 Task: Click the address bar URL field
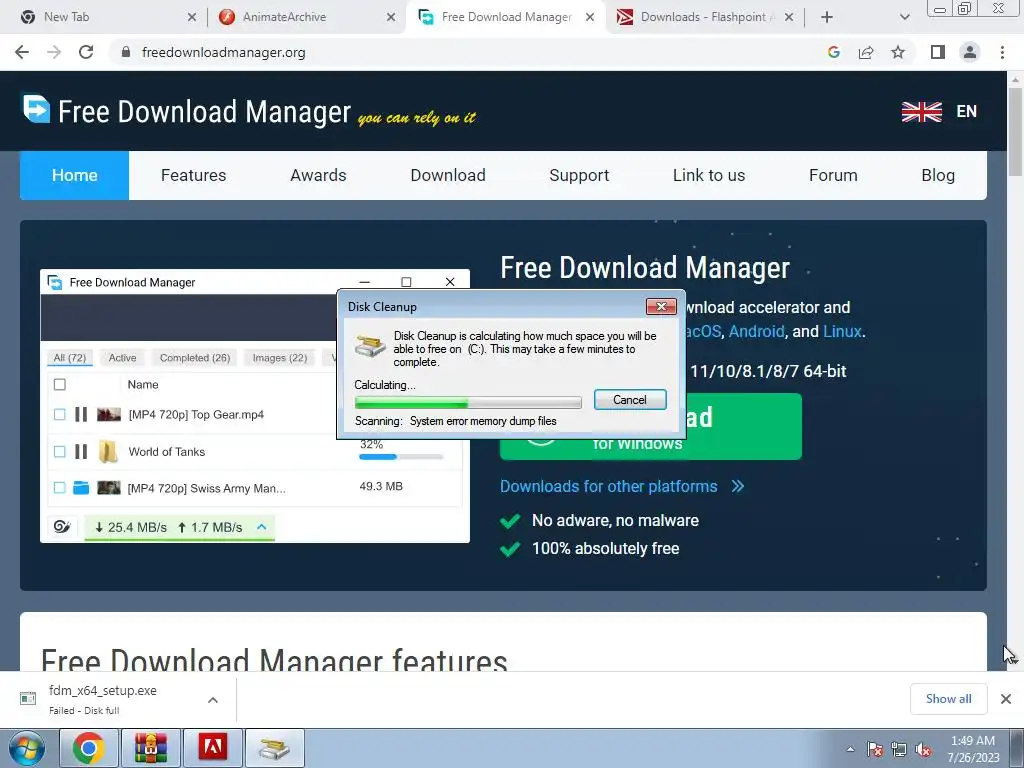point(470,52)
